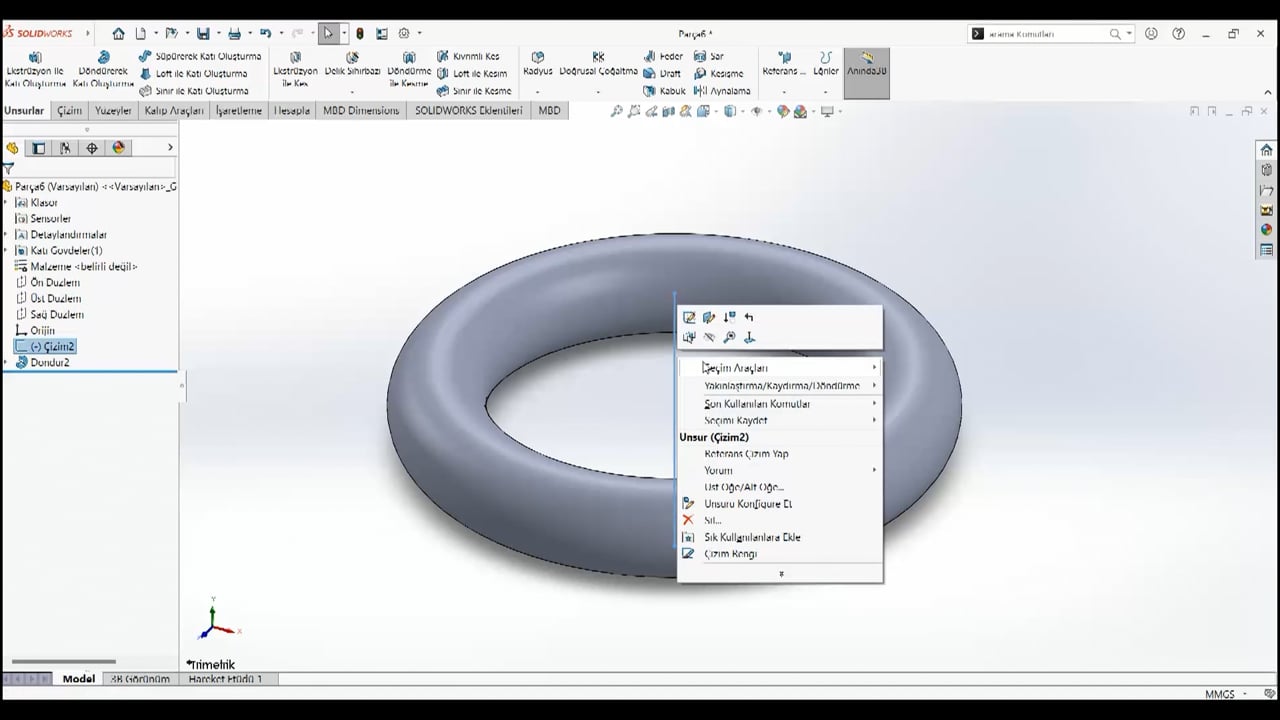Choose Çizim Rengi from context menu
Viewport: 1280px width, 720px height.
[x=780, y=554]
